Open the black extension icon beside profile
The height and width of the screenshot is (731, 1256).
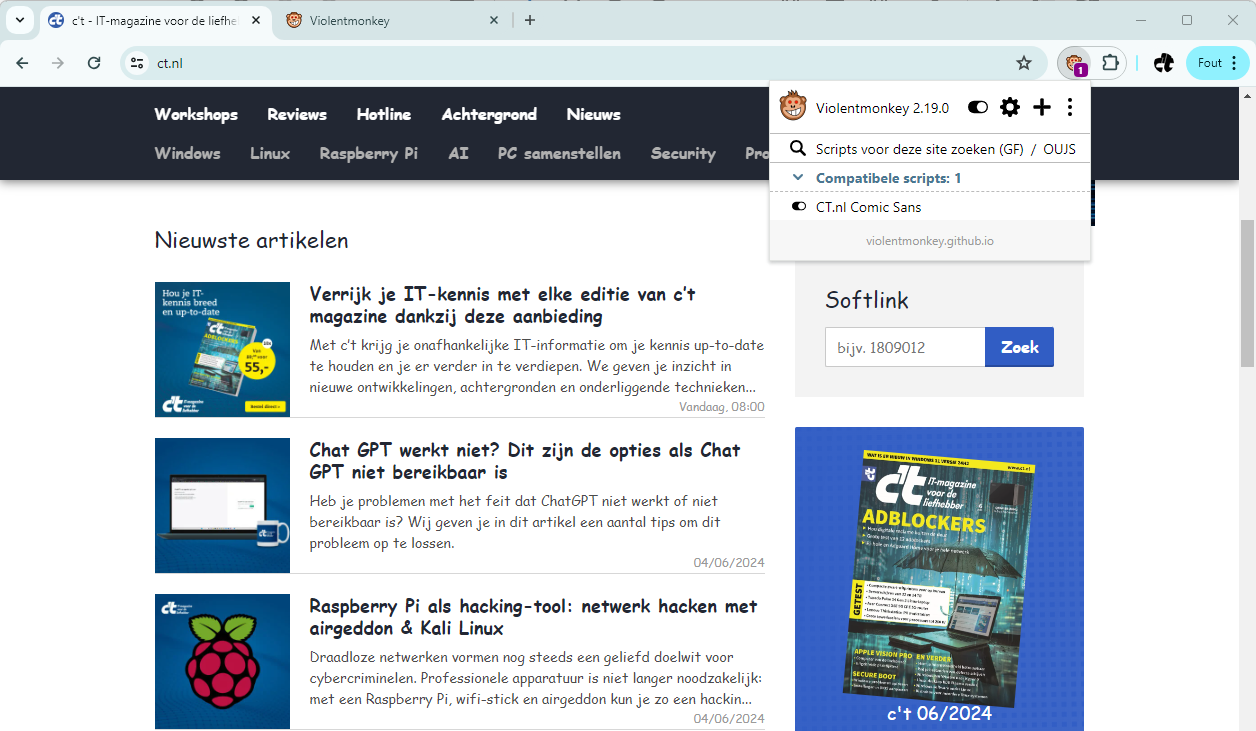pos(1163,63)
